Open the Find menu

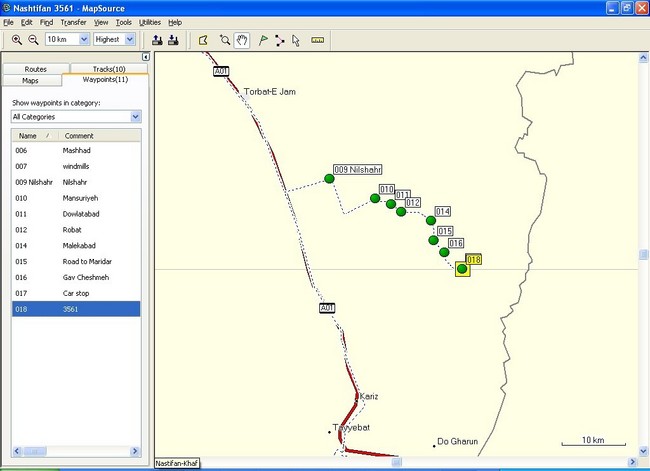point(46,22)
